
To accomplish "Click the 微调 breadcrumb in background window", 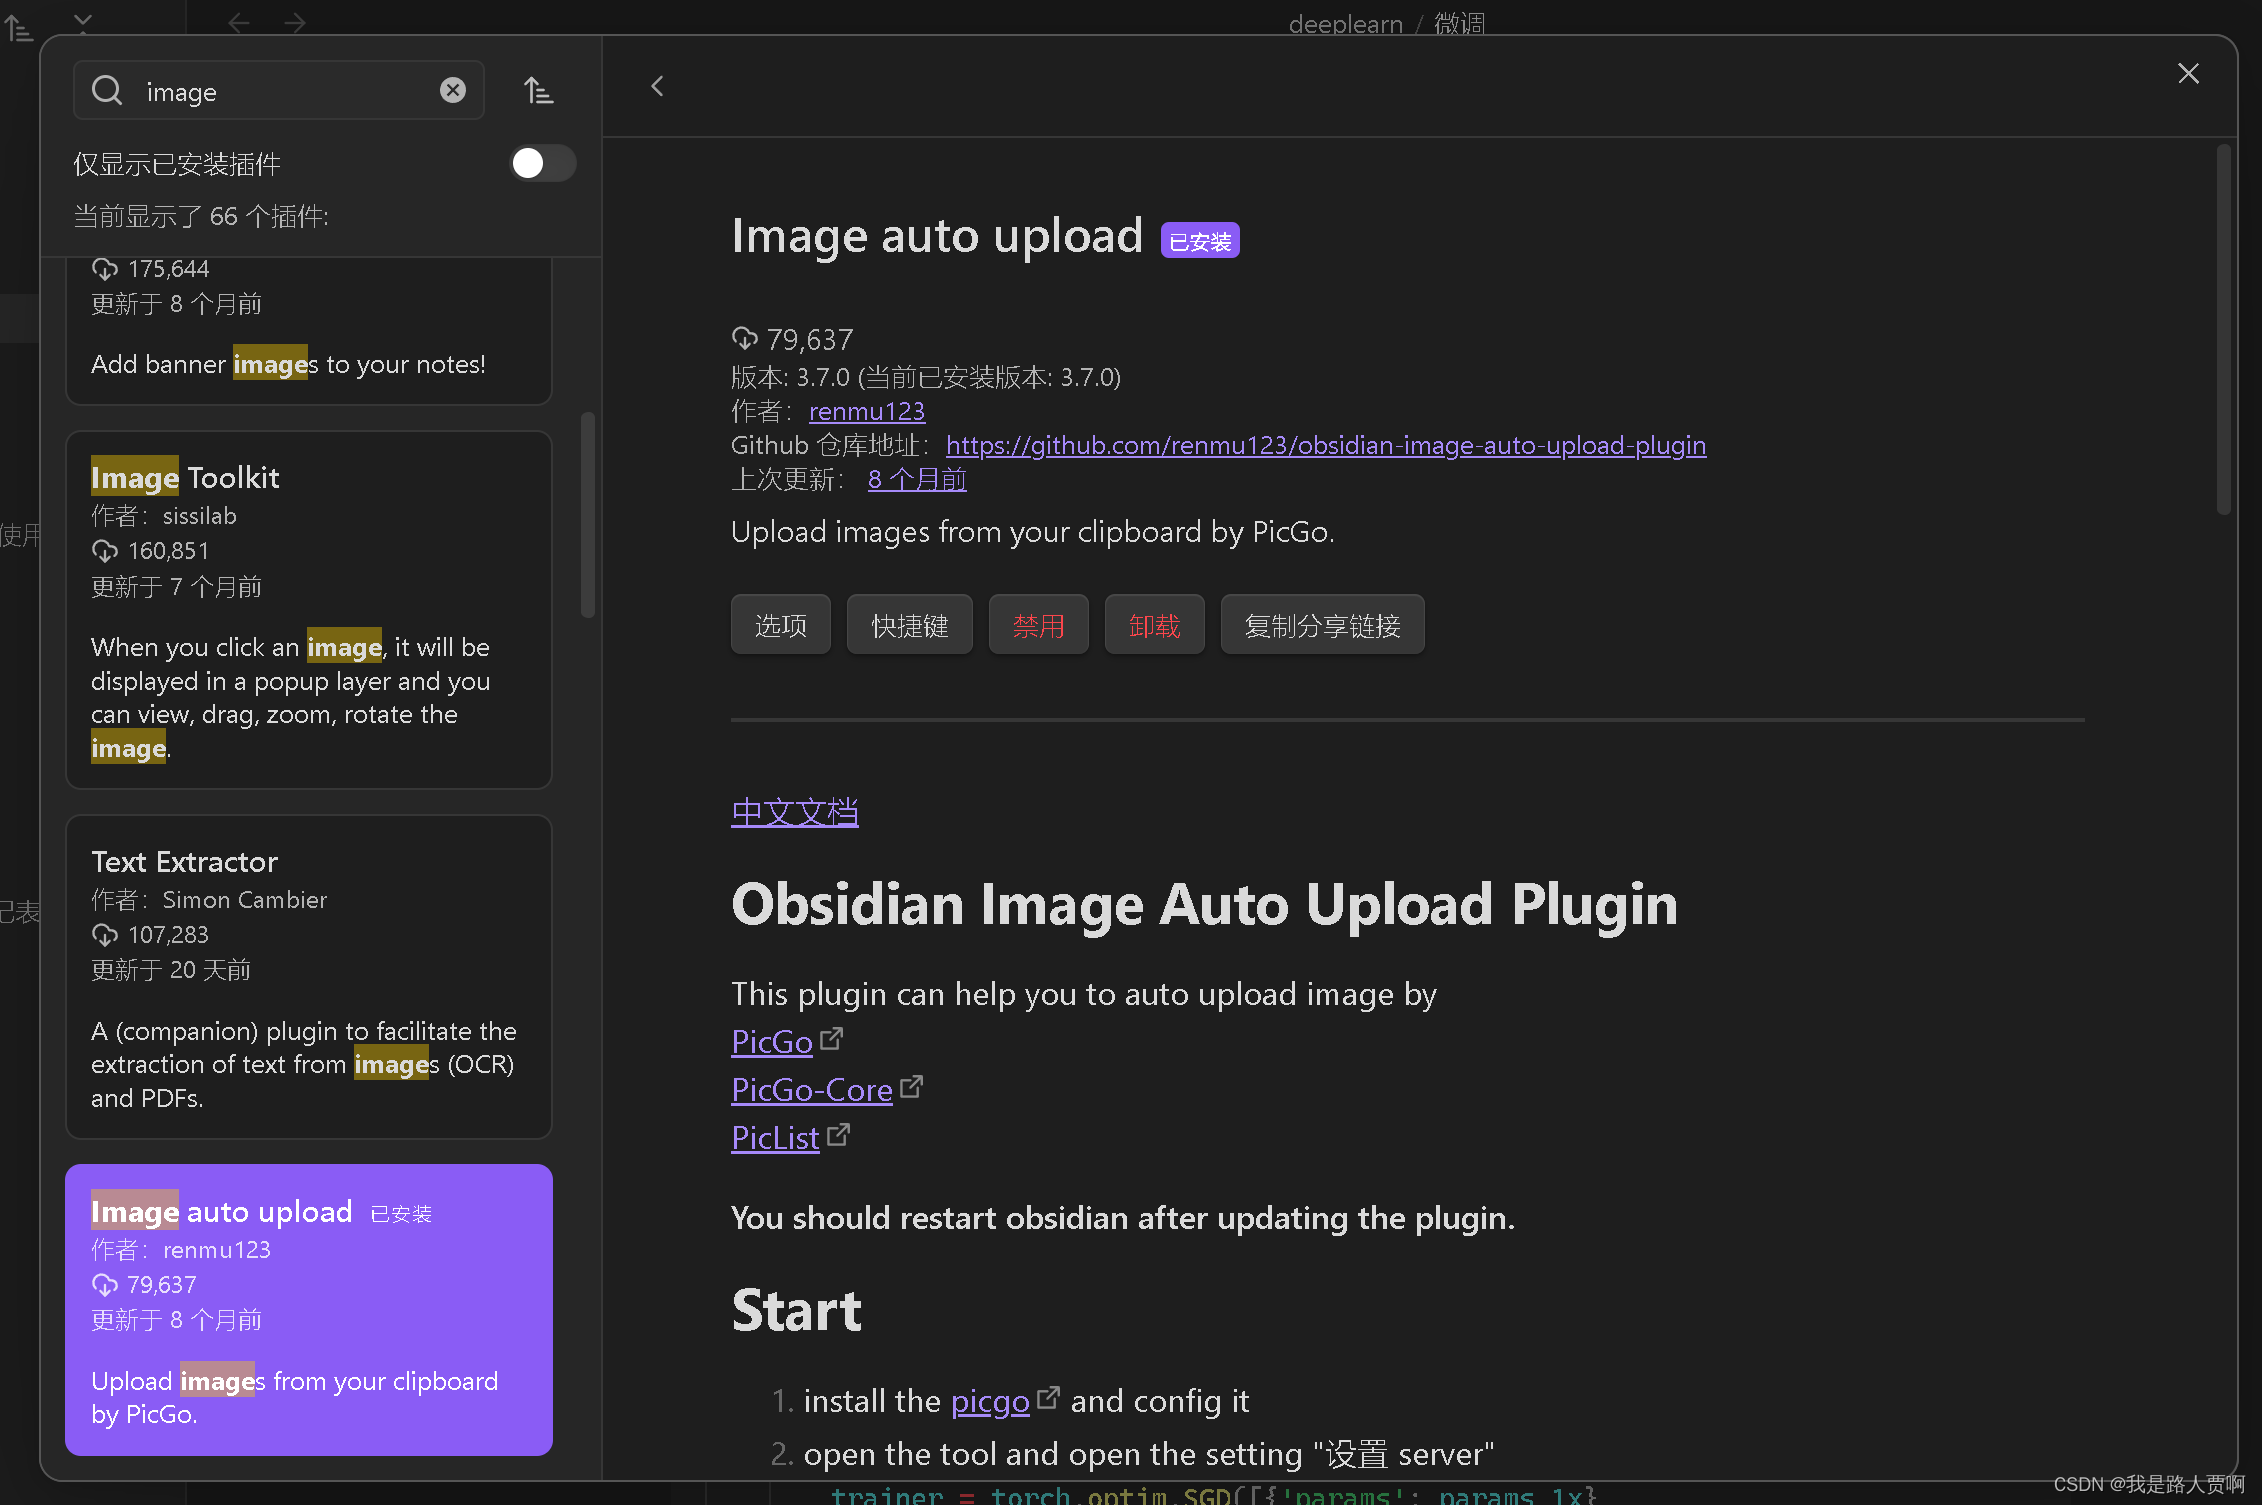I will coord(1459,23).
